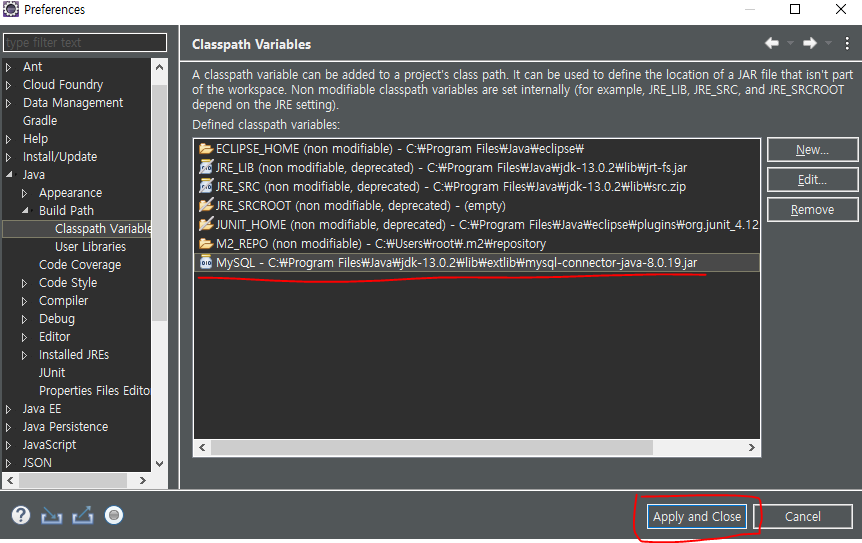Expand the Install/Update node

click(9, 157)
